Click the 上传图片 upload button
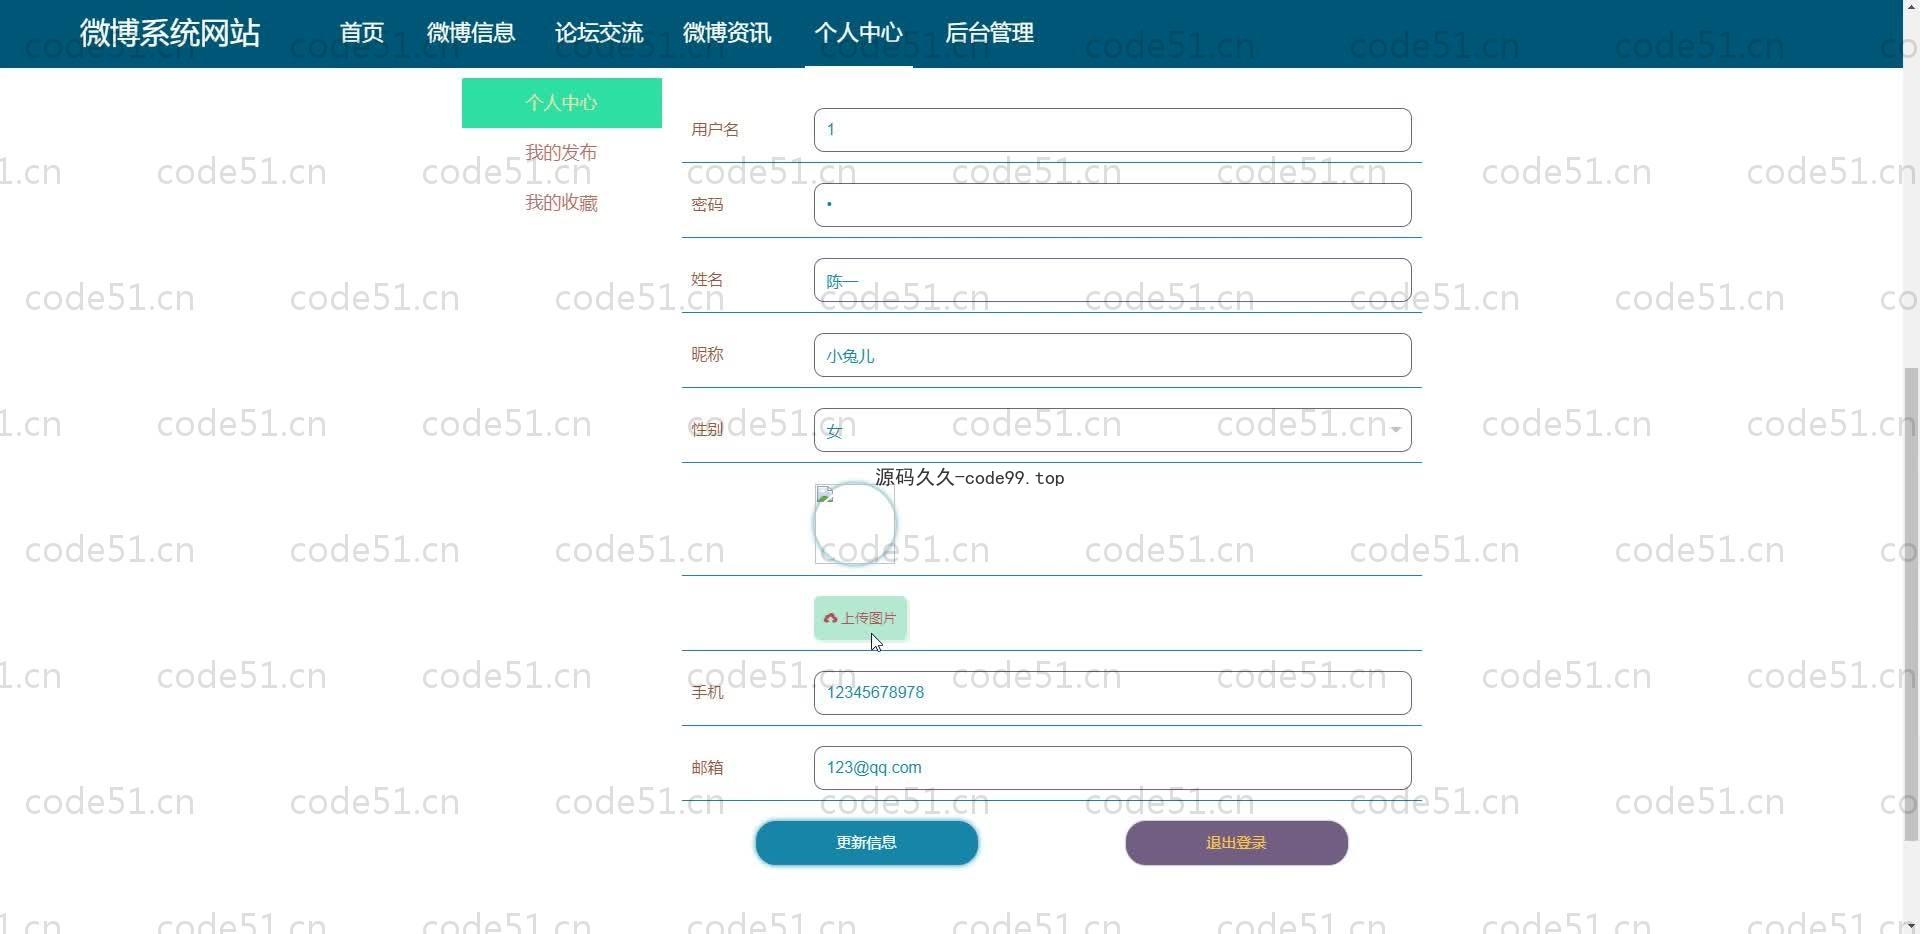Viewport: 1920px width, 934px height. pos(861,618)
